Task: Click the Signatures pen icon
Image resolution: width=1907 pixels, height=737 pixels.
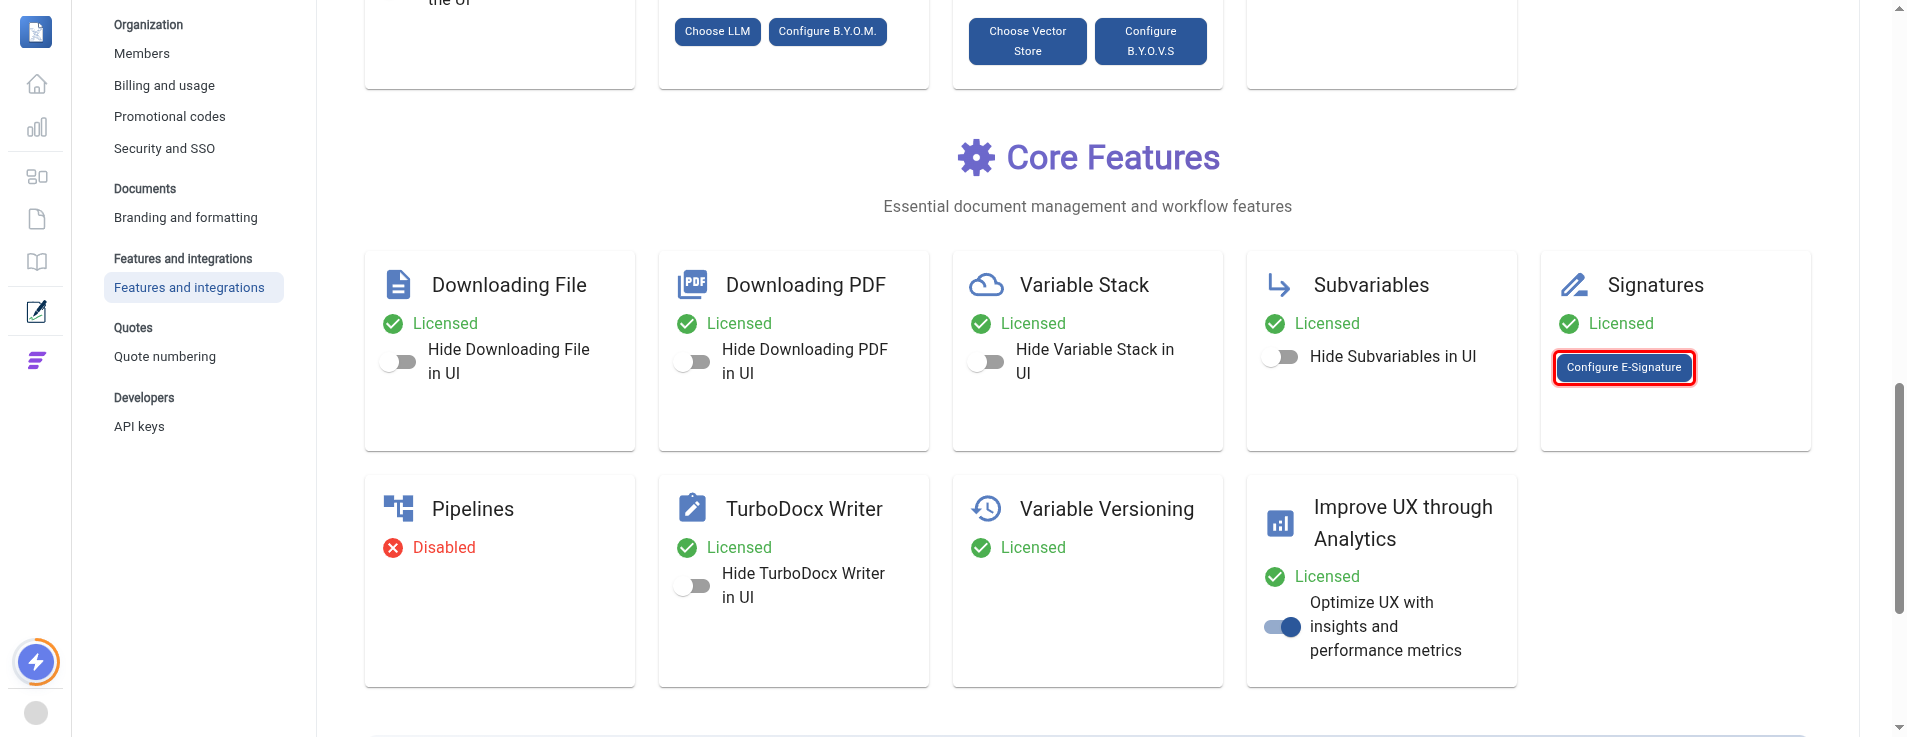Action: click(1574, 285)
